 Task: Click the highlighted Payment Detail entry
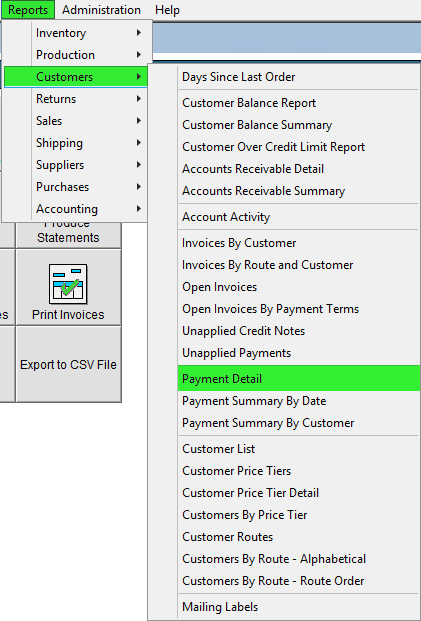(x=299, y=379)
